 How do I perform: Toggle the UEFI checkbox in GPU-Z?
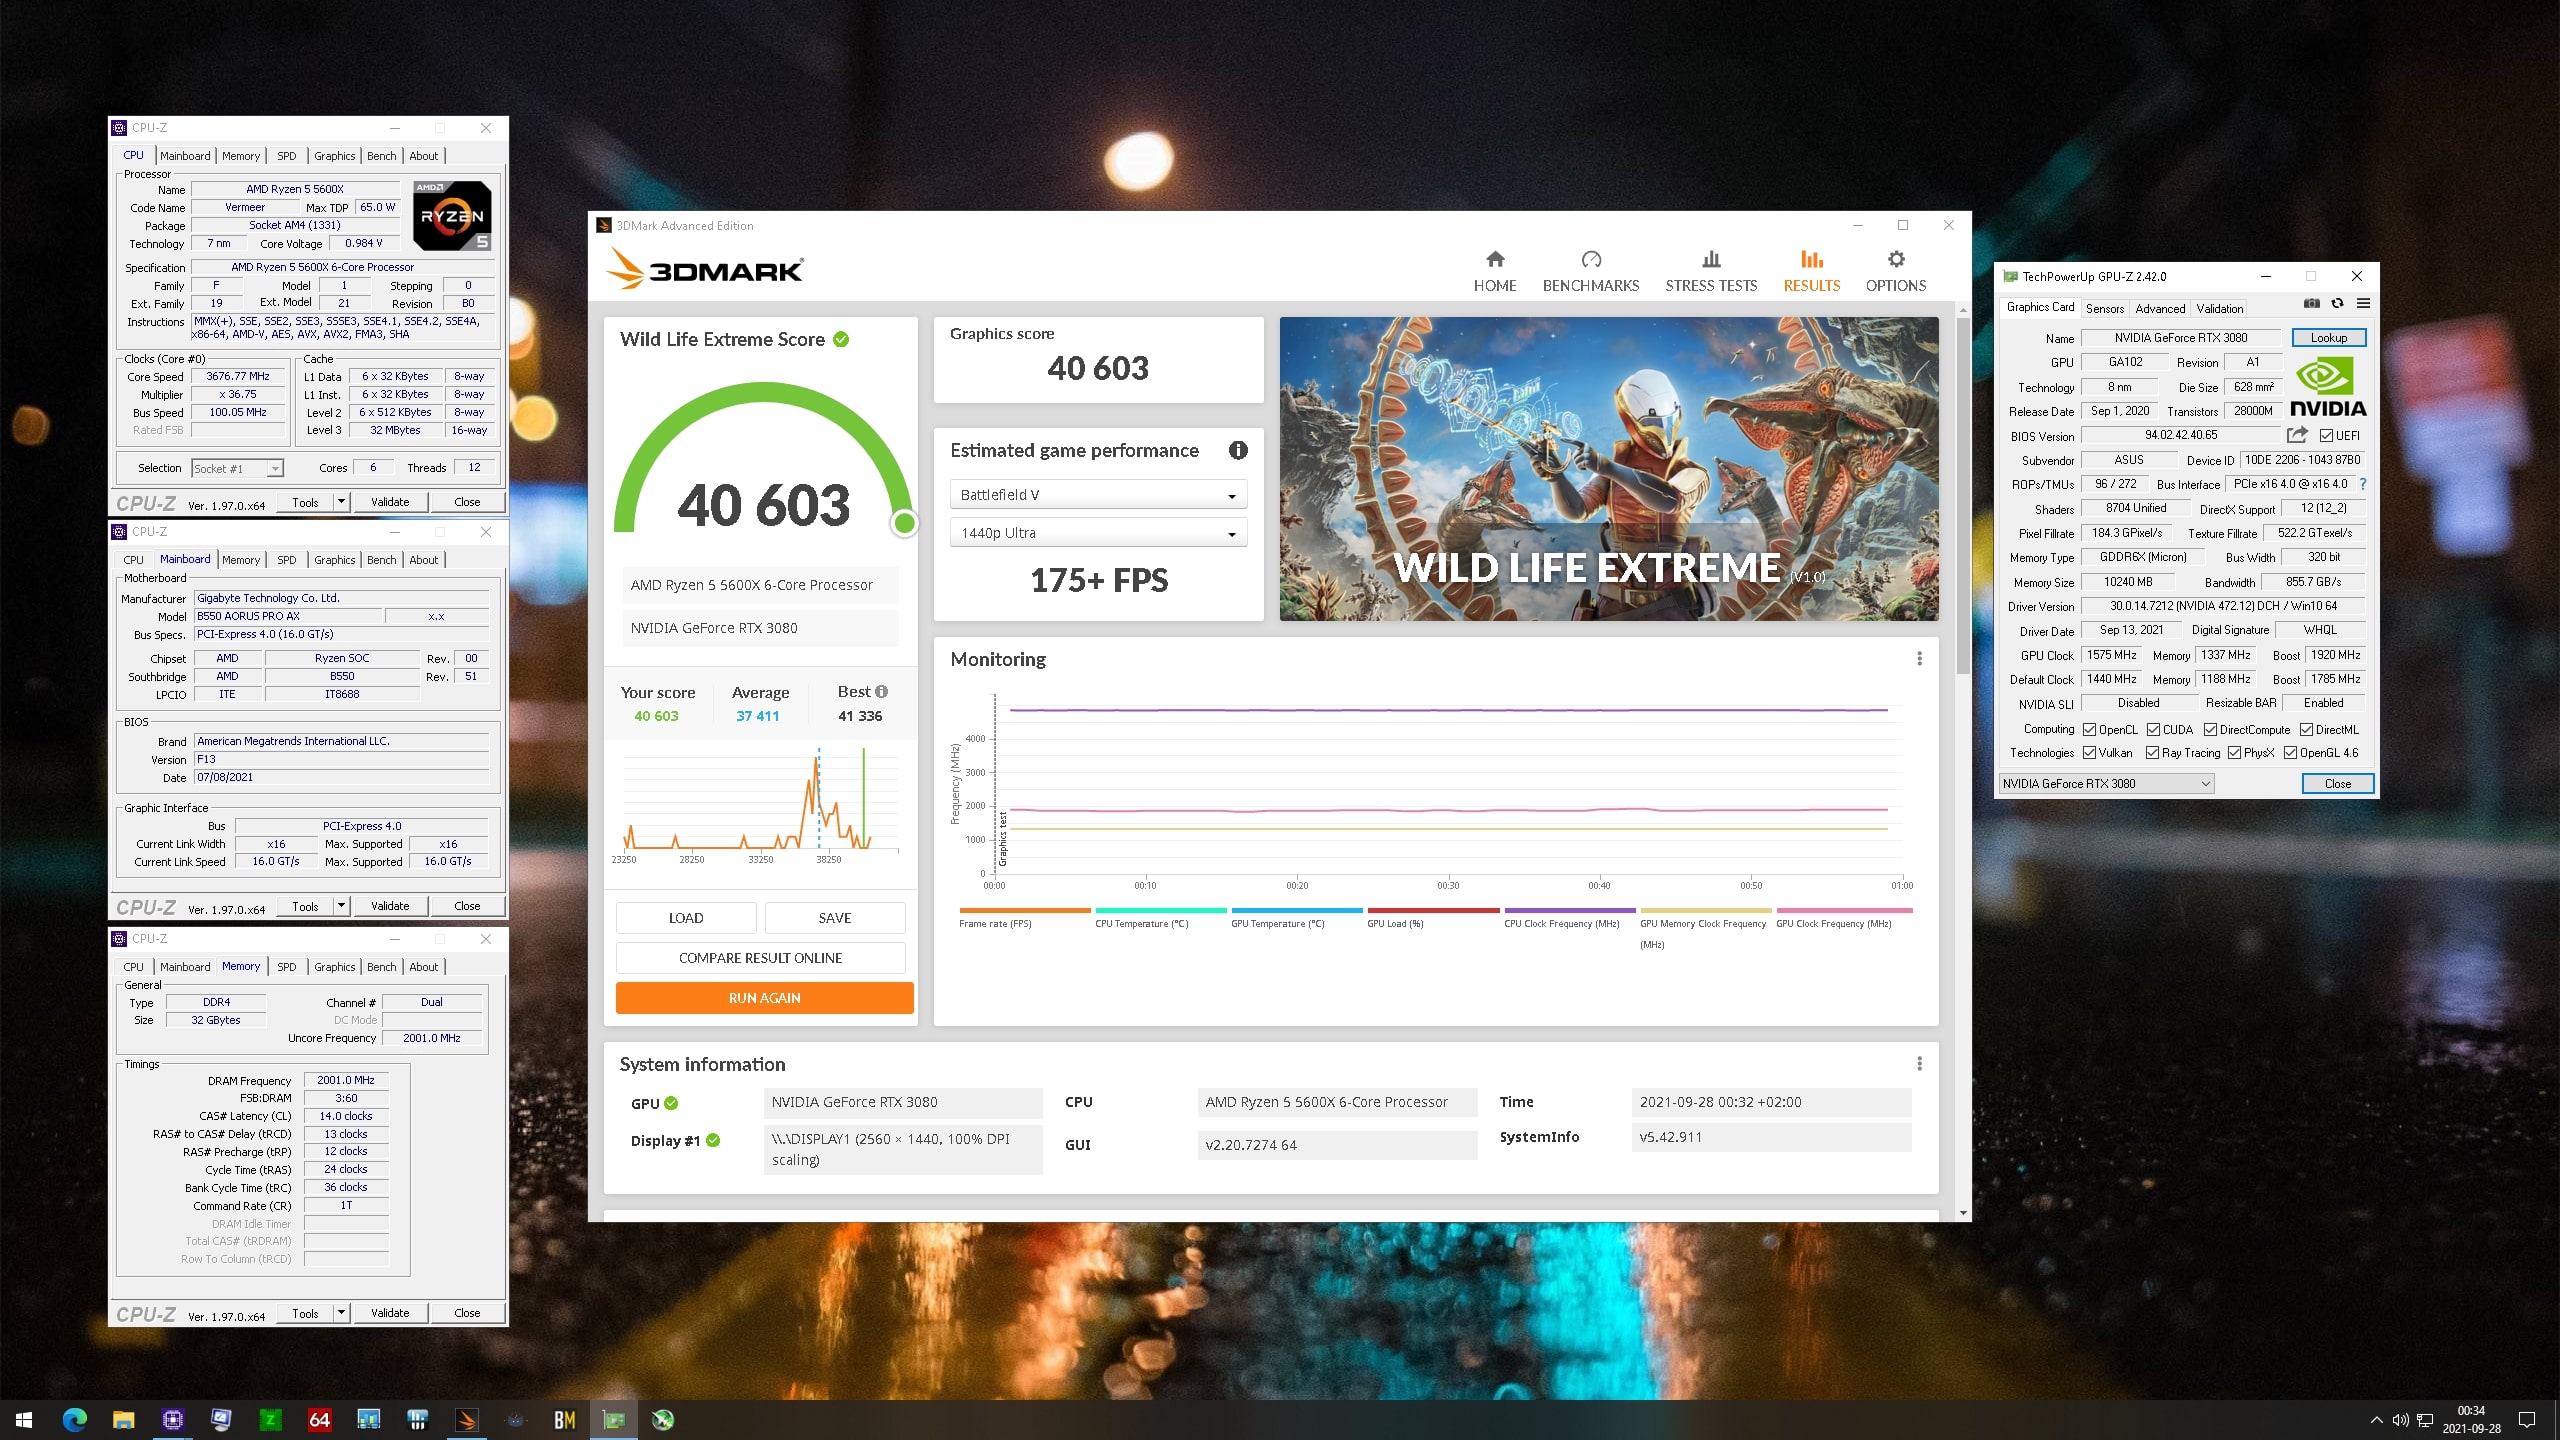(2327, 435)
